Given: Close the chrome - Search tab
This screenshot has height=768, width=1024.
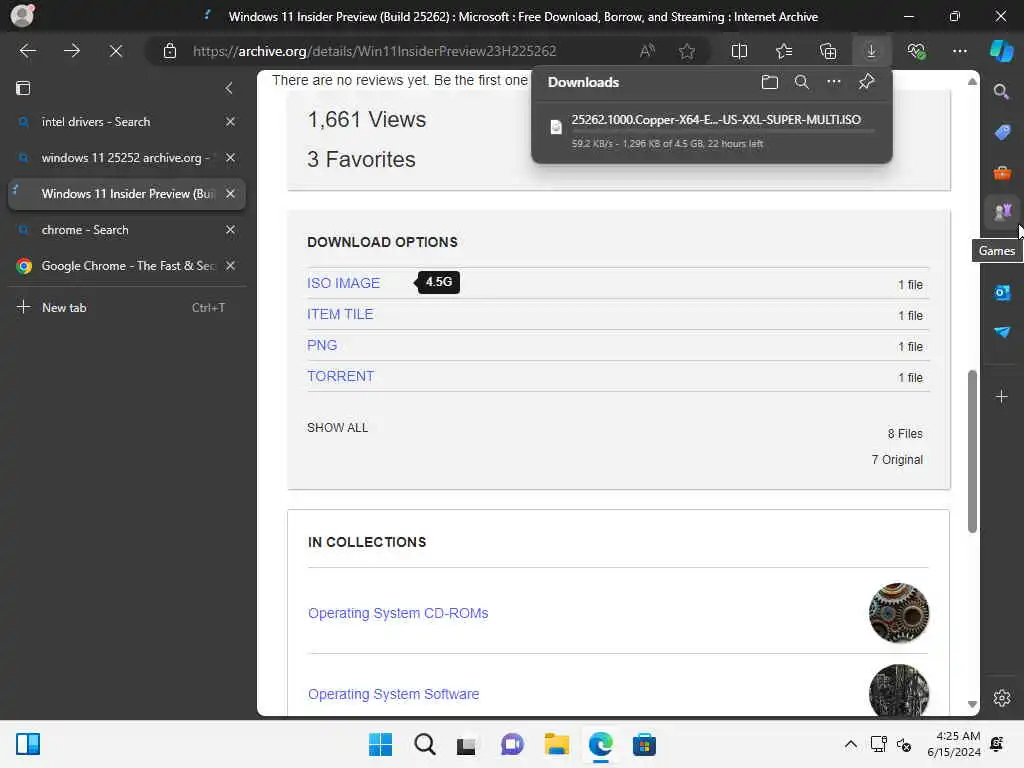Looking at the screenshot, I should tap(231, 230).
